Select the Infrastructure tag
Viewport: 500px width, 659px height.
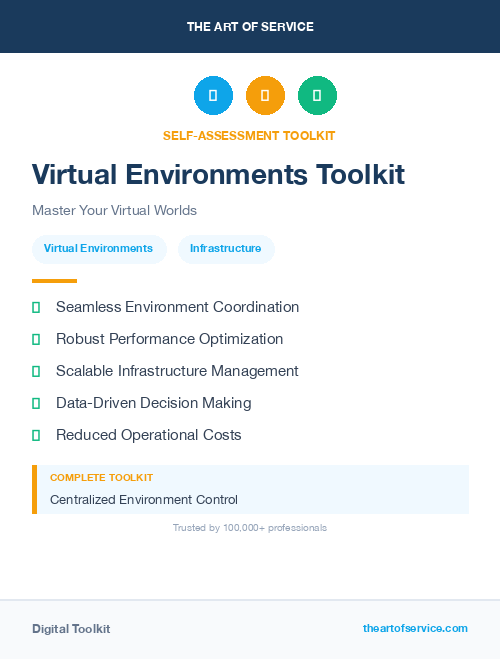pos(226,249)
